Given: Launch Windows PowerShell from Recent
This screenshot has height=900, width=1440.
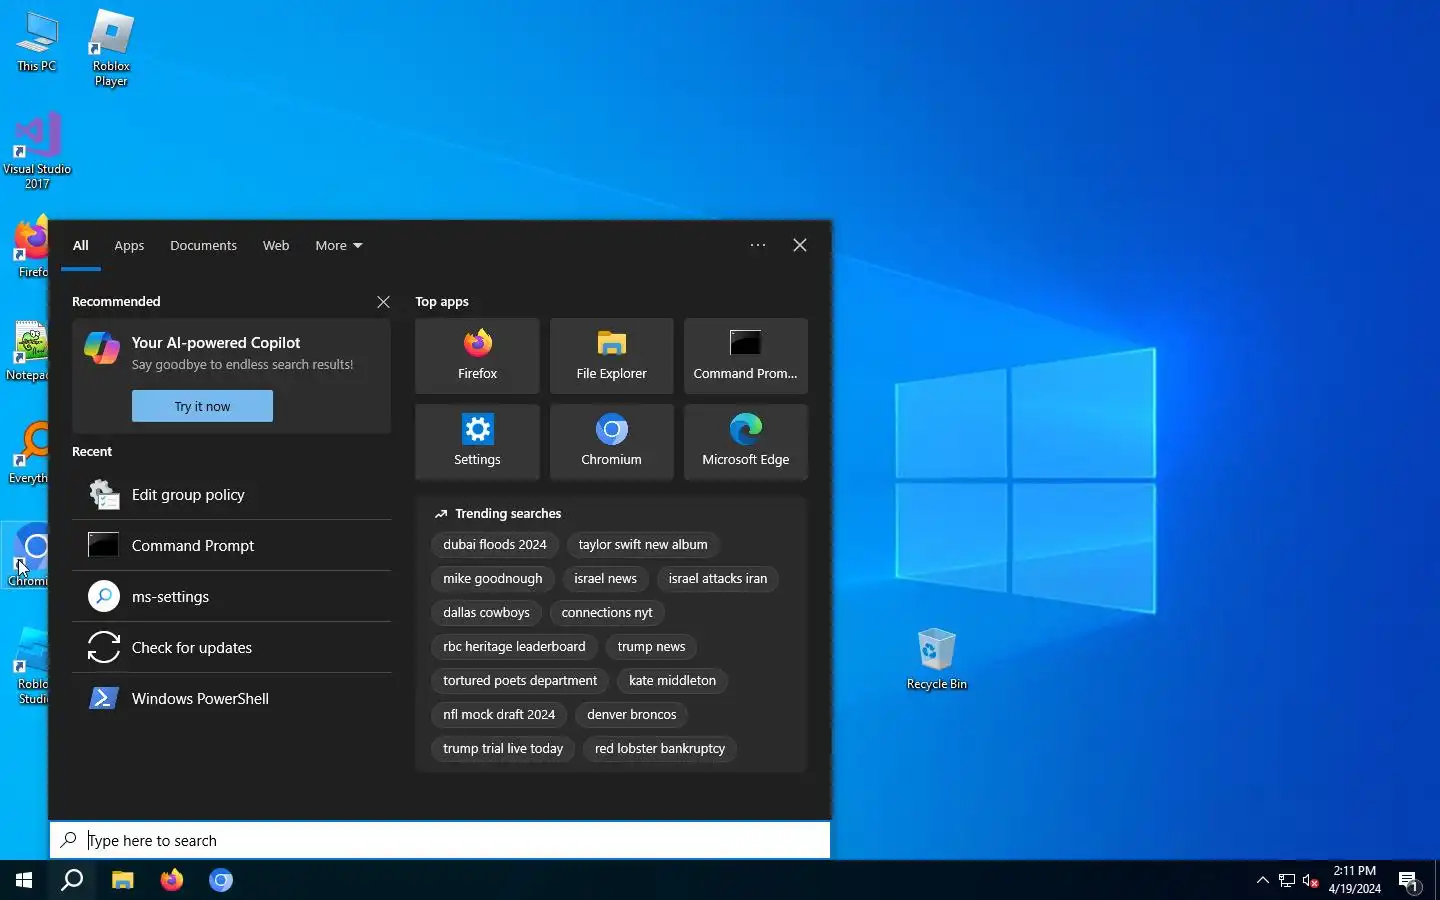Looking at the screenshot, I should [x=231, y=698].
